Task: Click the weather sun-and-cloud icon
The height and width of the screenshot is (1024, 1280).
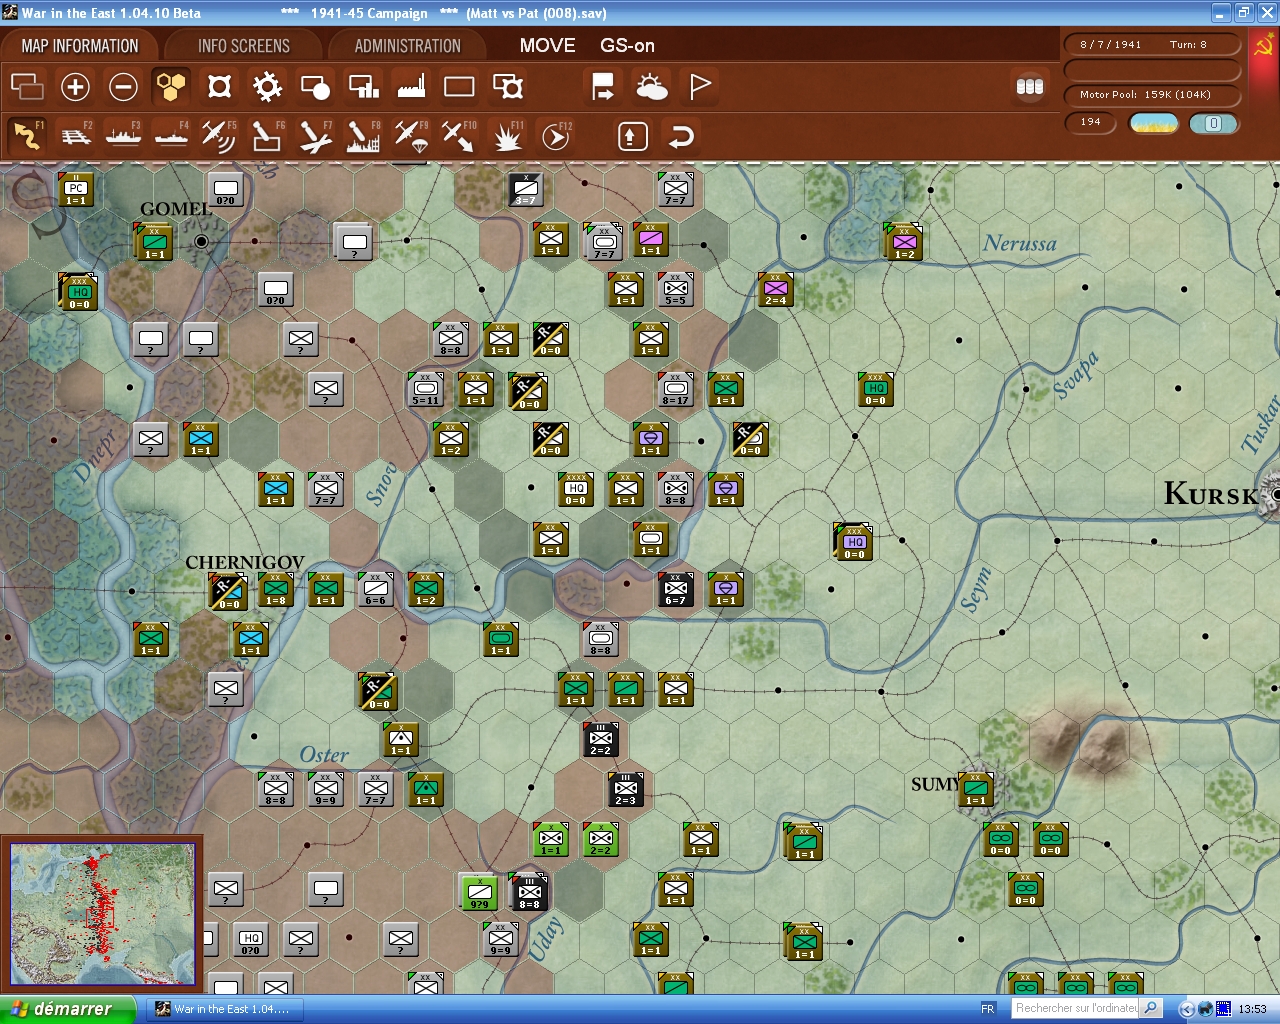Action: tap(651, 87)
